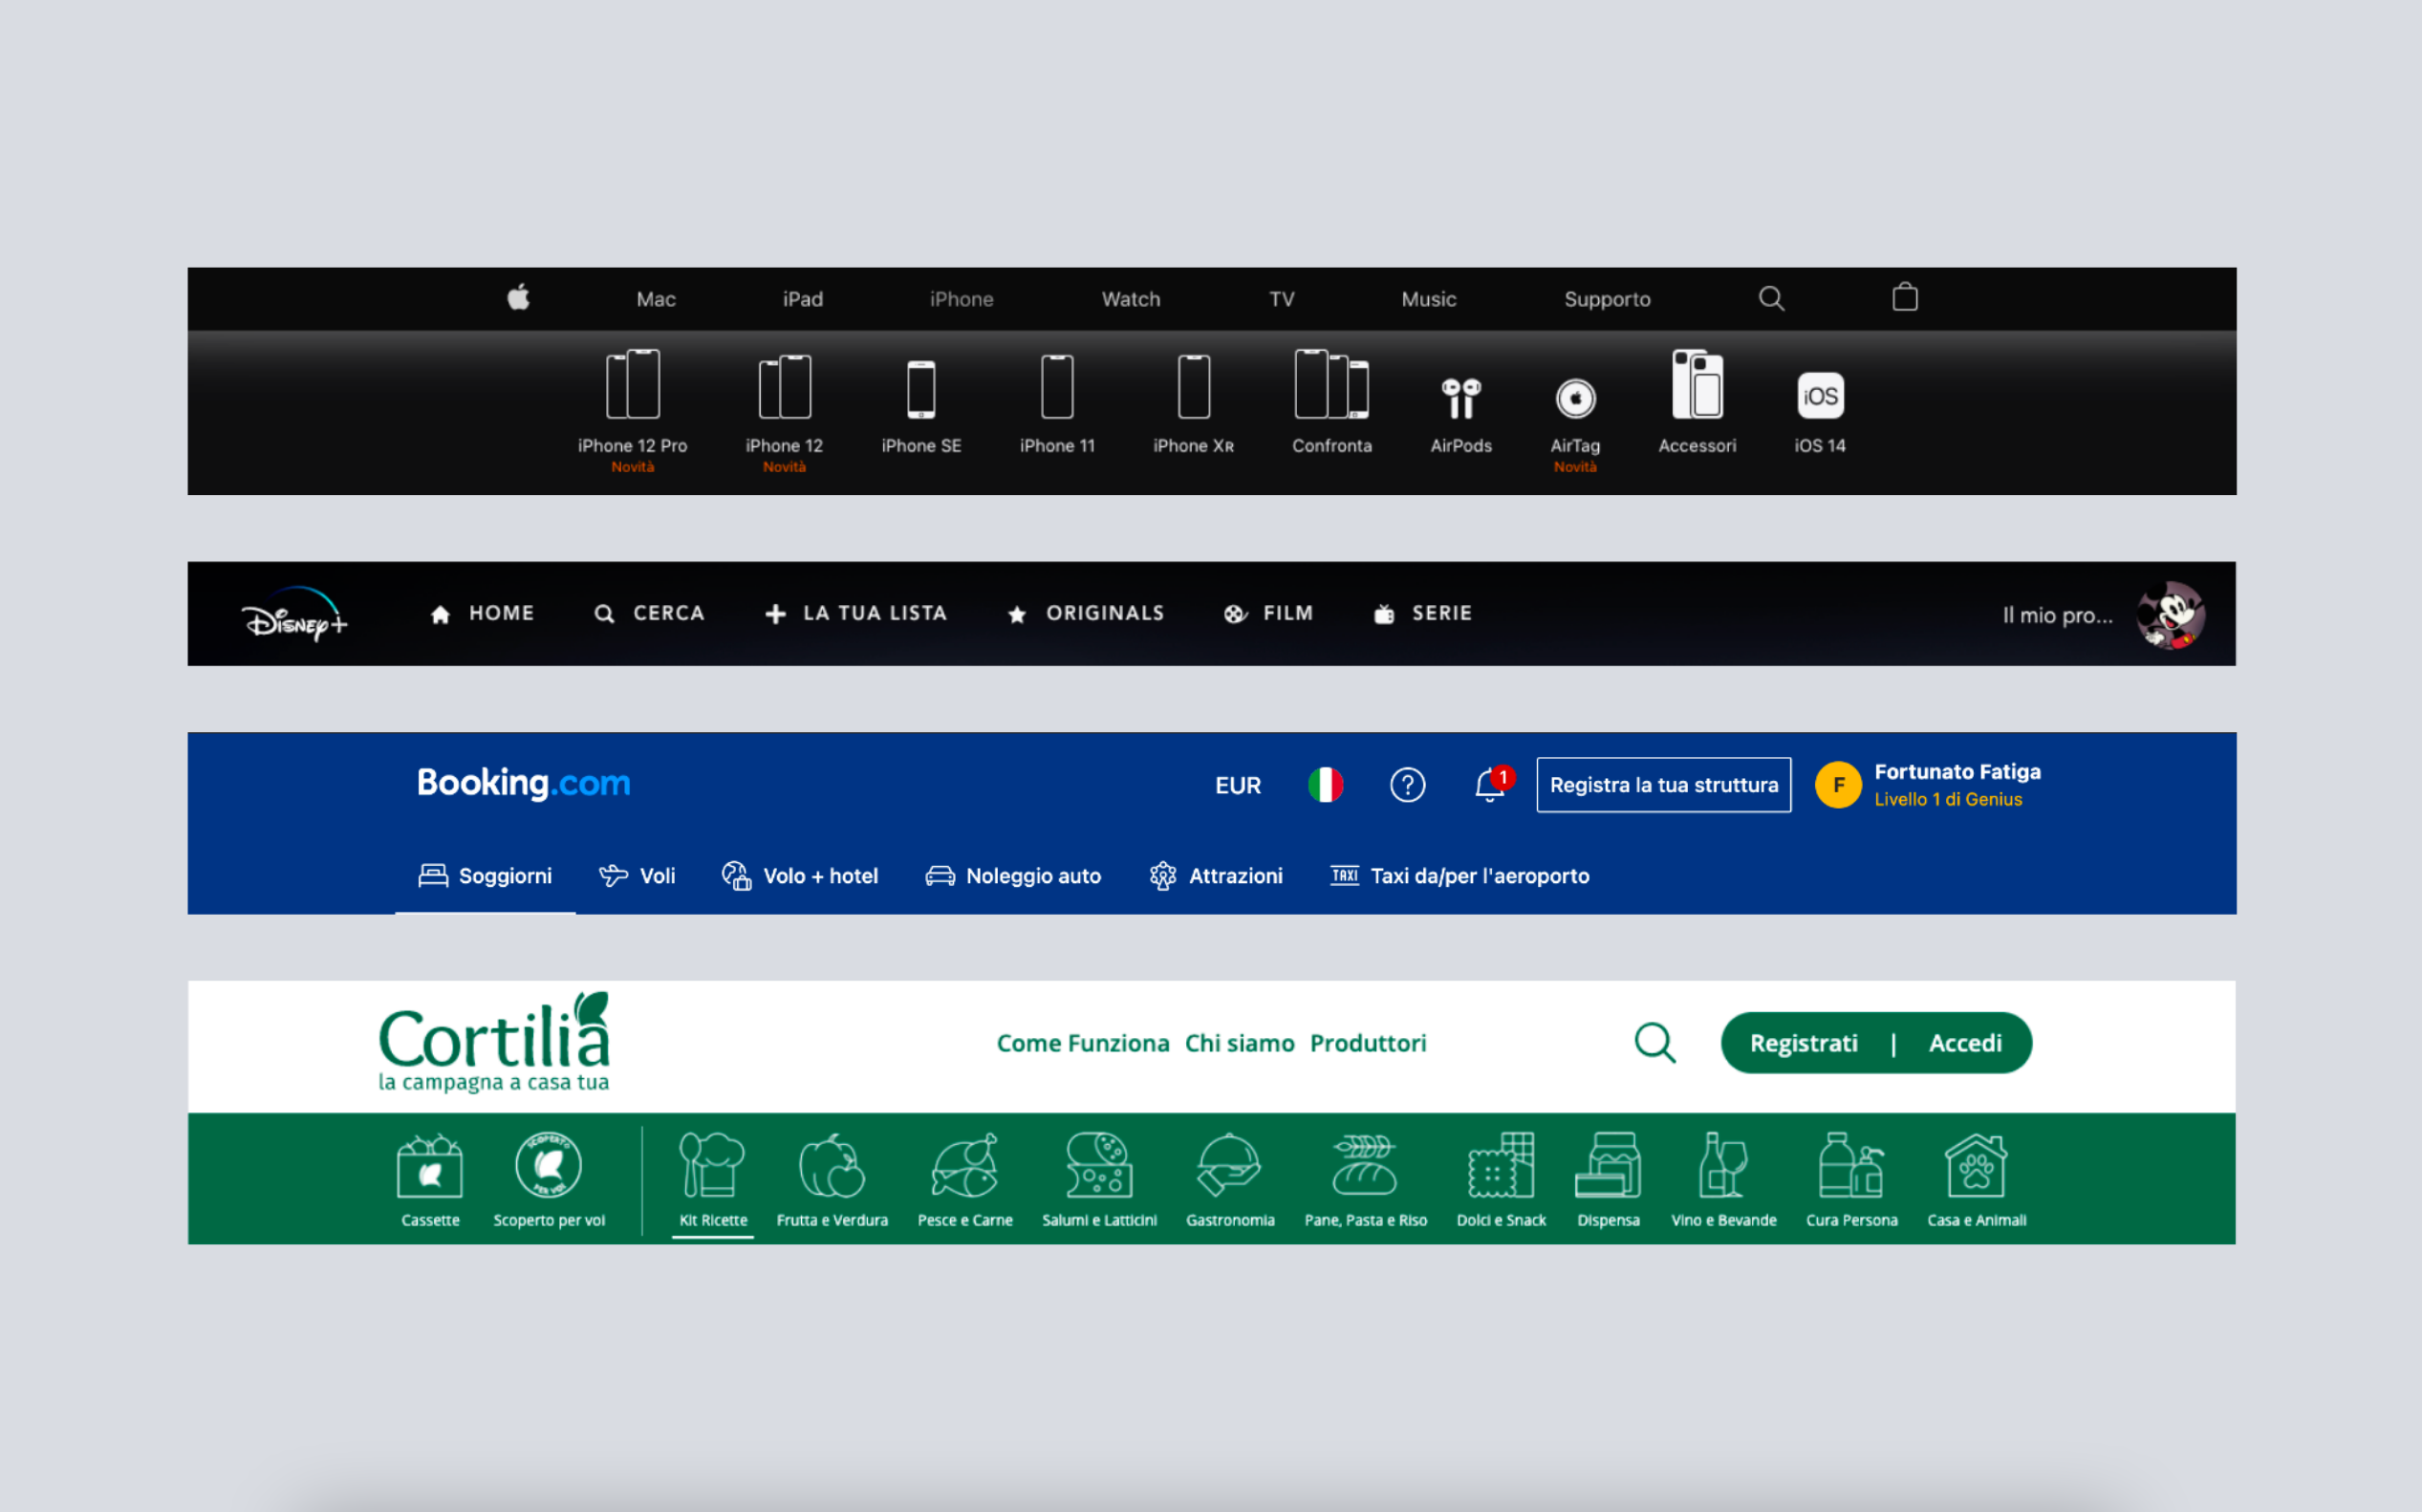The image size is (2422, 1512).
Task: Open the Mac menu item
Action: click(656, 299)
